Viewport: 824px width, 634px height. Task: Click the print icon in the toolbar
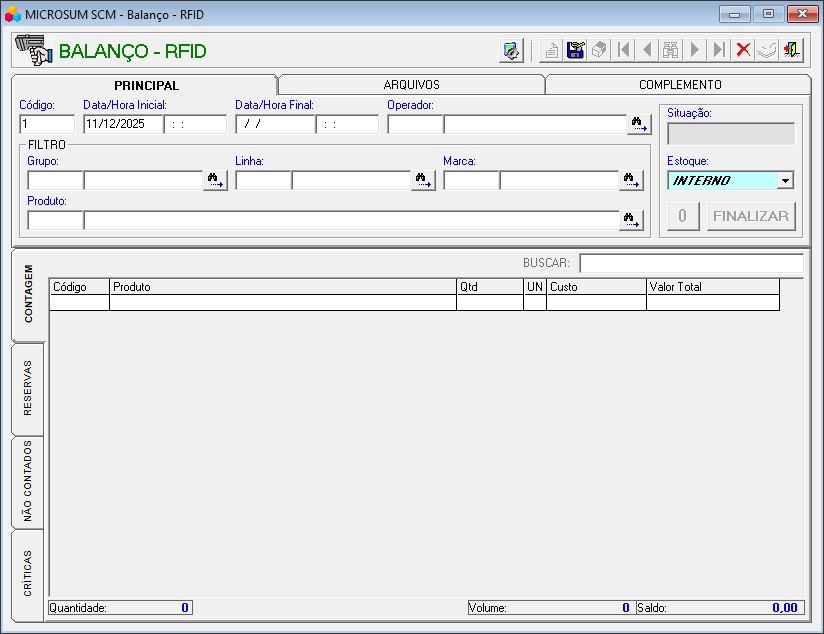click(x=599, y=50)
